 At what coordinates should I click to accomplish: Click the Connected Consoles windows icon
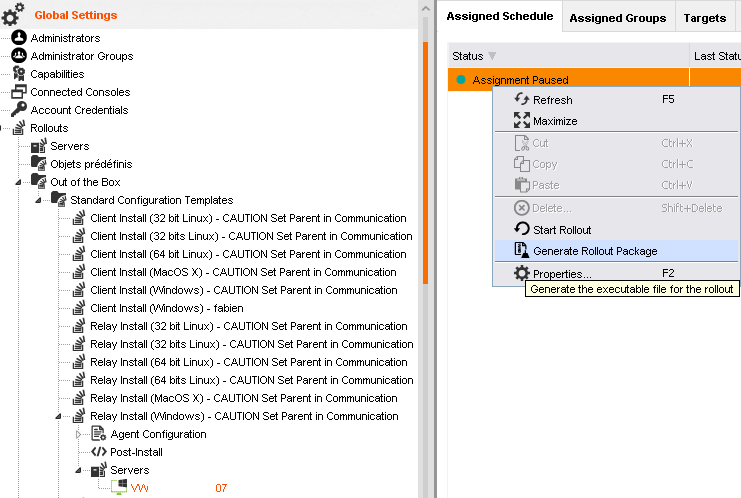[19, 92]
